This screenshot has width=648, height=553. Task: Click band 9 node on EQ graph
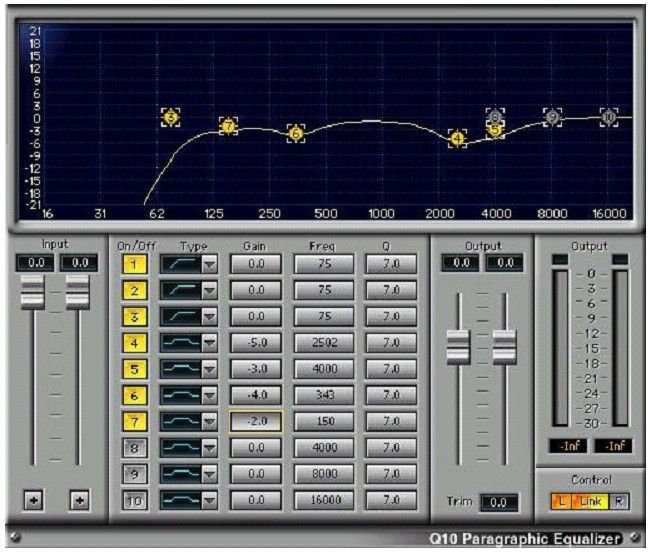[553, 118]
